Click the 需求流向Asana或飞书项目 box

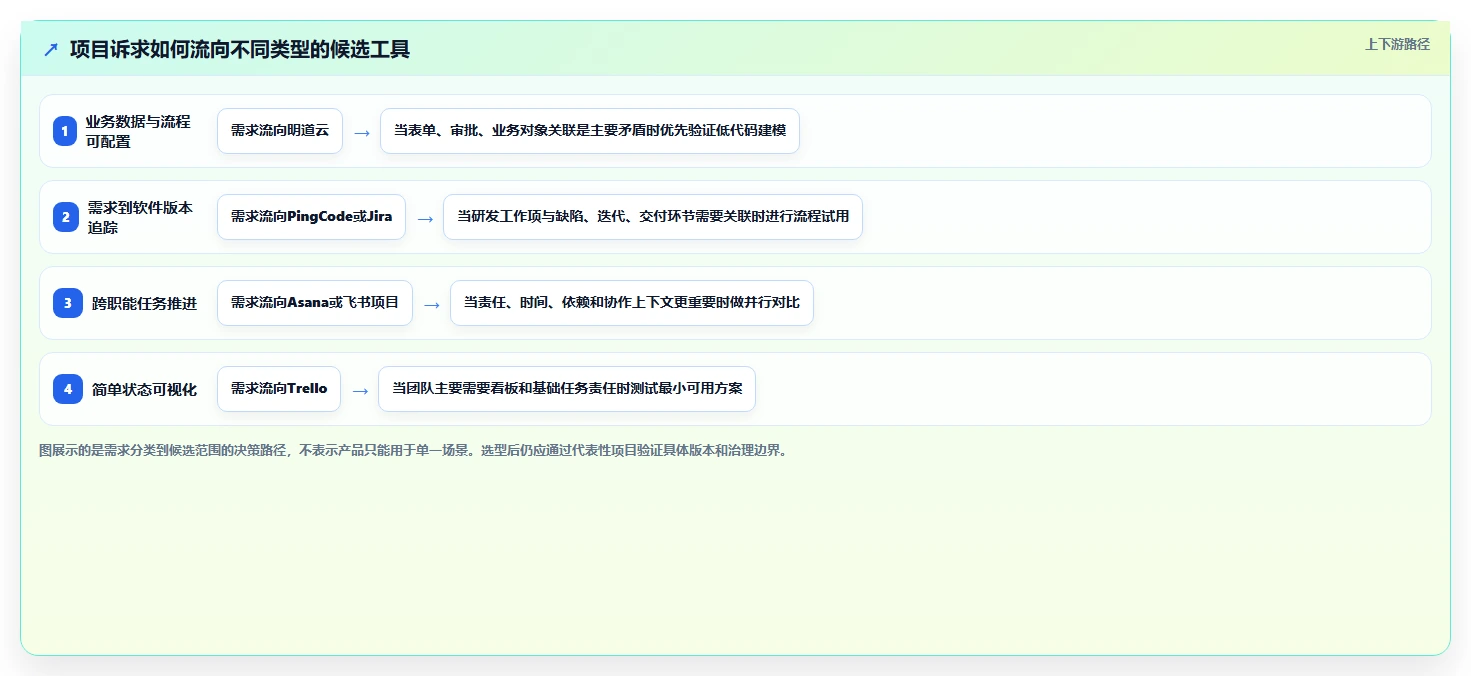pyautogui.click(x=315, y=303)
